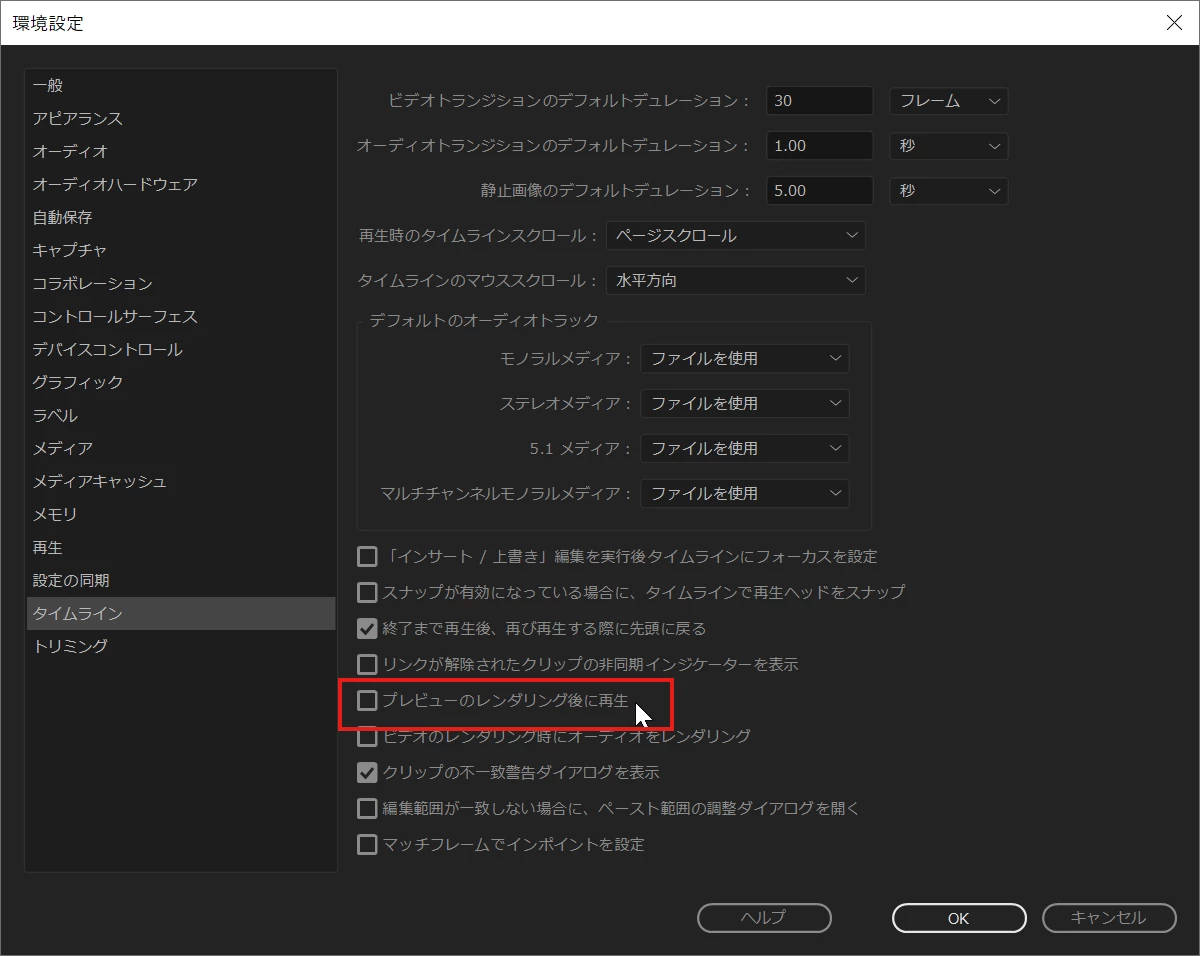
Task: Select ラベル category
Action: 180,416
